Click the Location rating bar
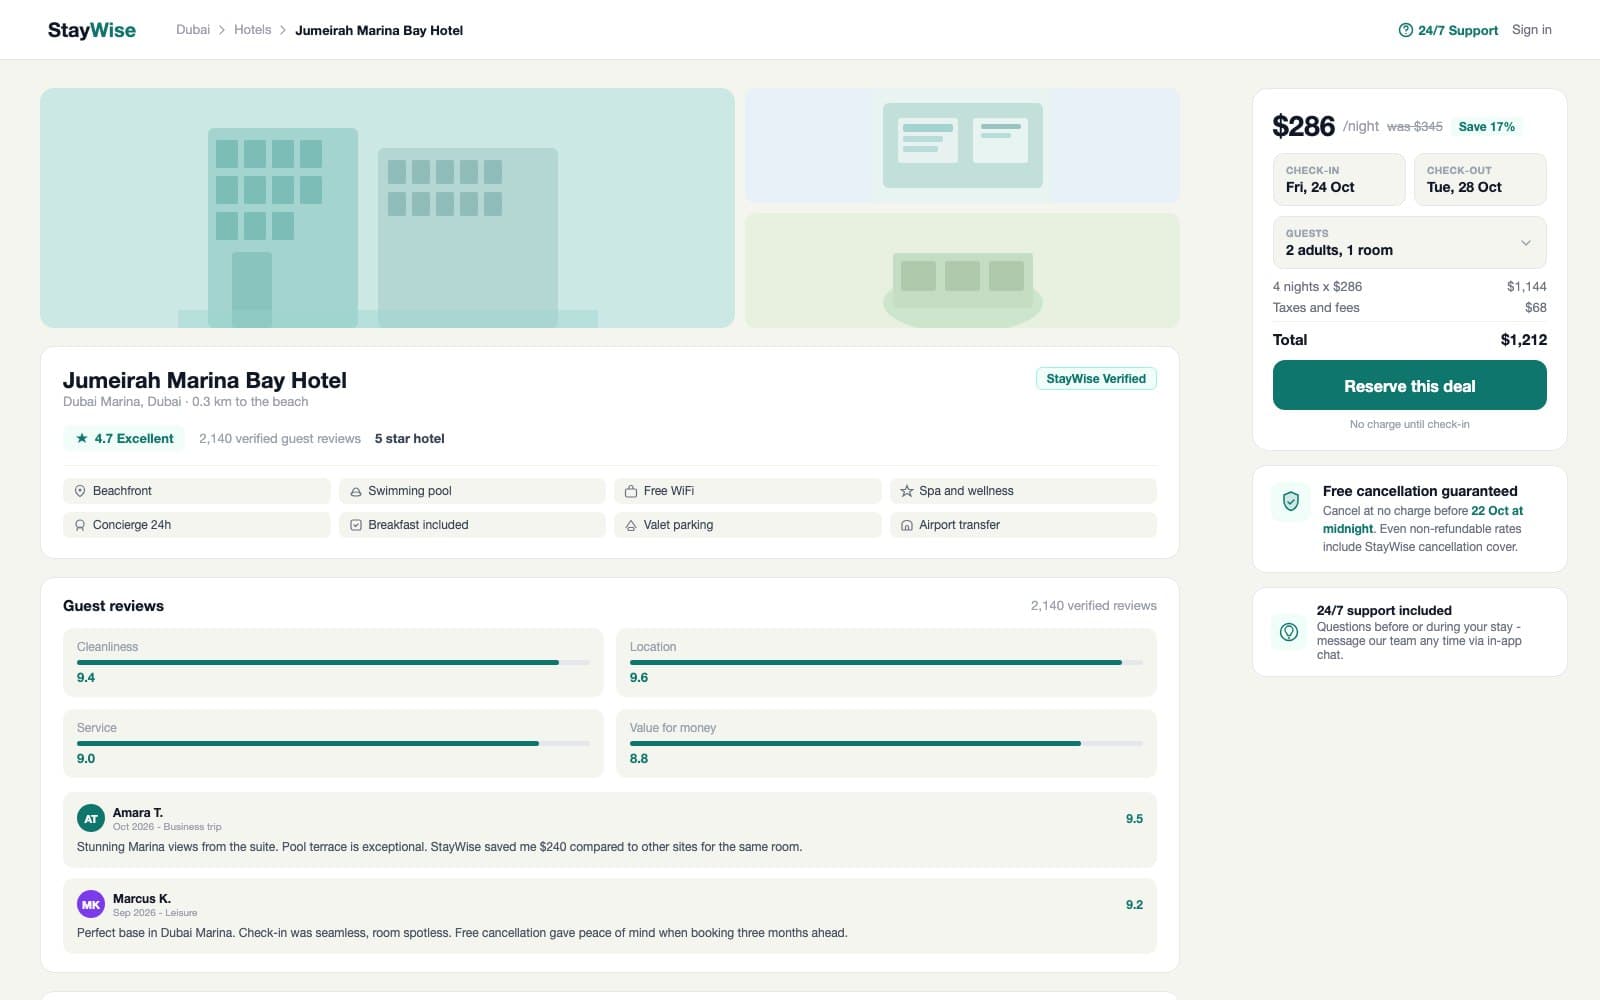 (886, 662)
